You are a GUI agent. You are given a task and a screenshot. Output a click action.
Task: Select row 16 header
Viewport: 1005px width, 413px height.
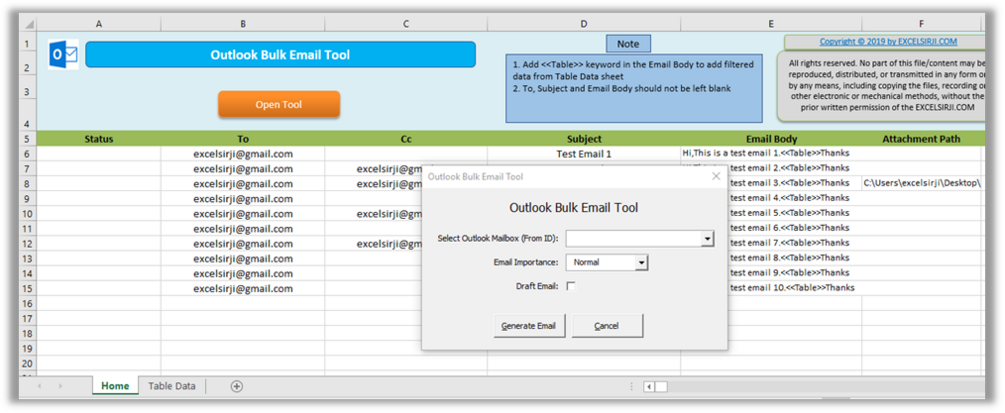[28, 303]
